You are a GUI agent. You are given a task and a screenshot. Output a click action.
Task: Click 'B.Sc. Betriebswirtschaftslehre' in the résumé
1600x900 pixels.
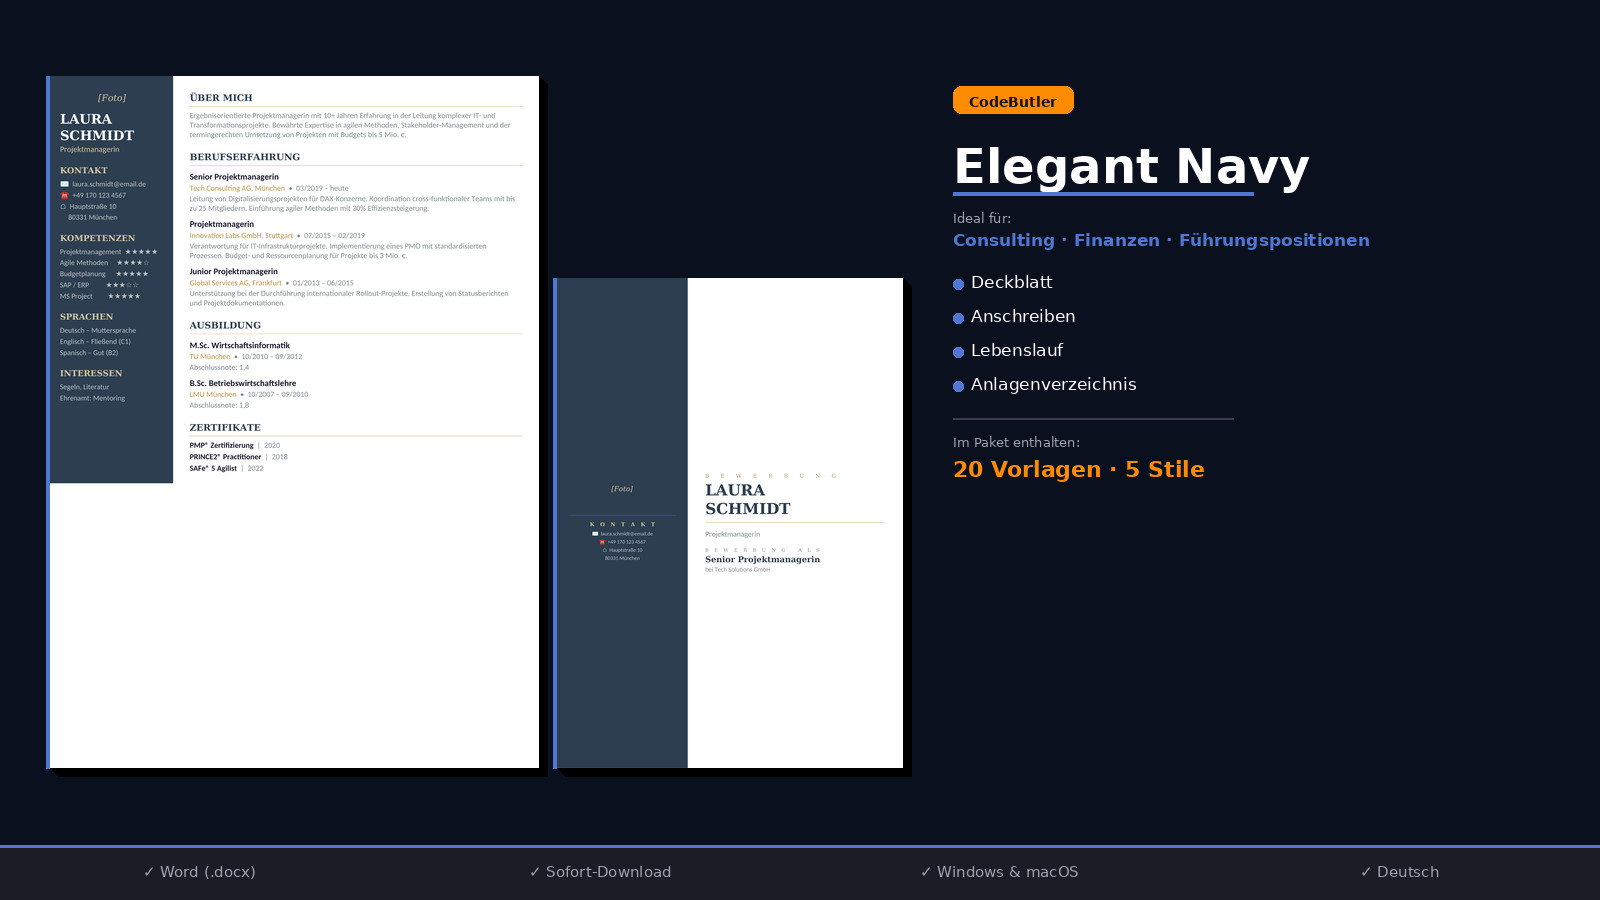click(x=243, y=384)
